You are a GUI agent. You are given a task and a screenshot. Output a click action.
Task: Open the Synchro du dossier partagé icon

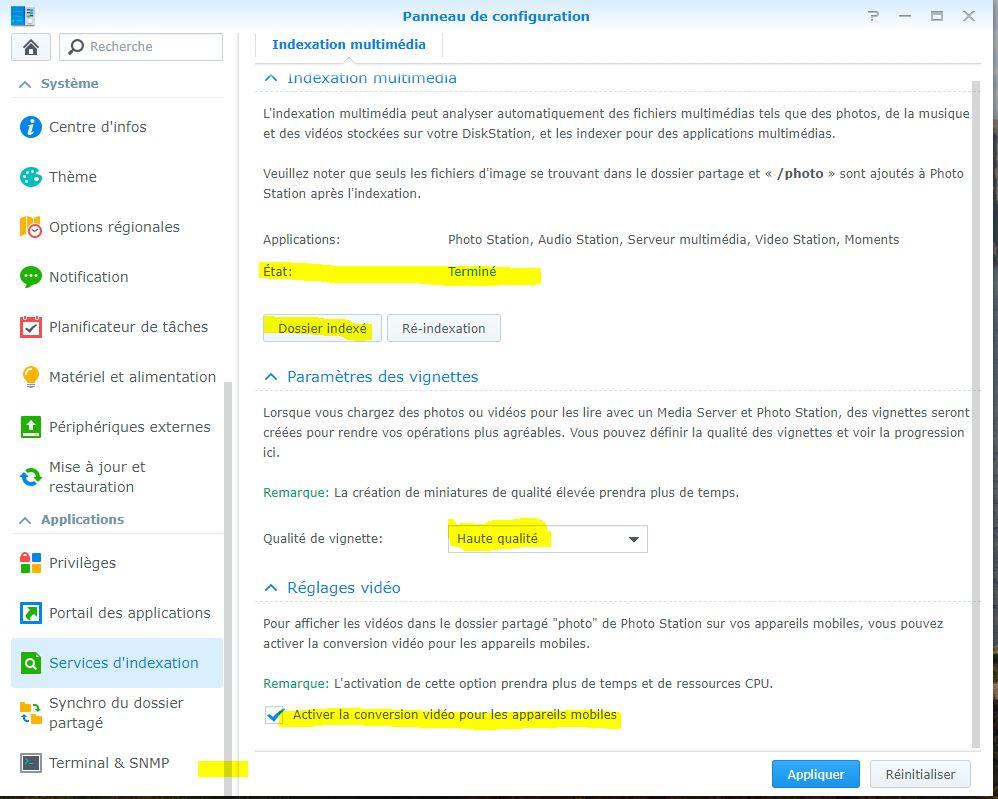[x=31, y=713]
